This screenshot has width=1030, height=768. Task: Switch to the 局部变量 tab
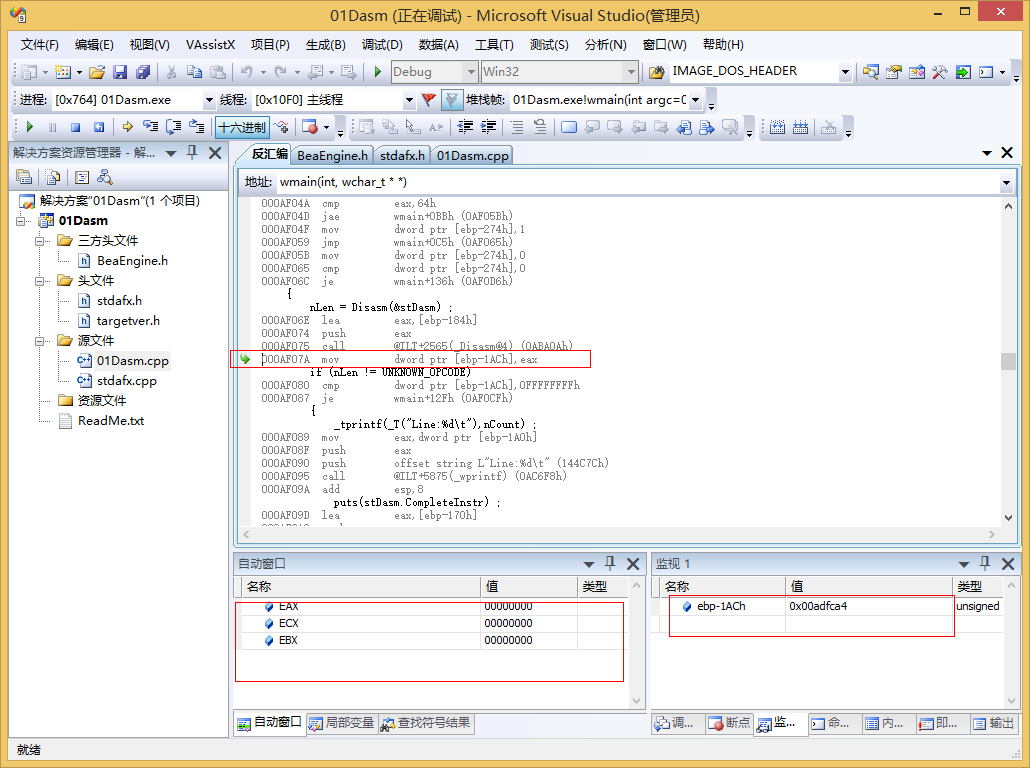click(343, 723)
